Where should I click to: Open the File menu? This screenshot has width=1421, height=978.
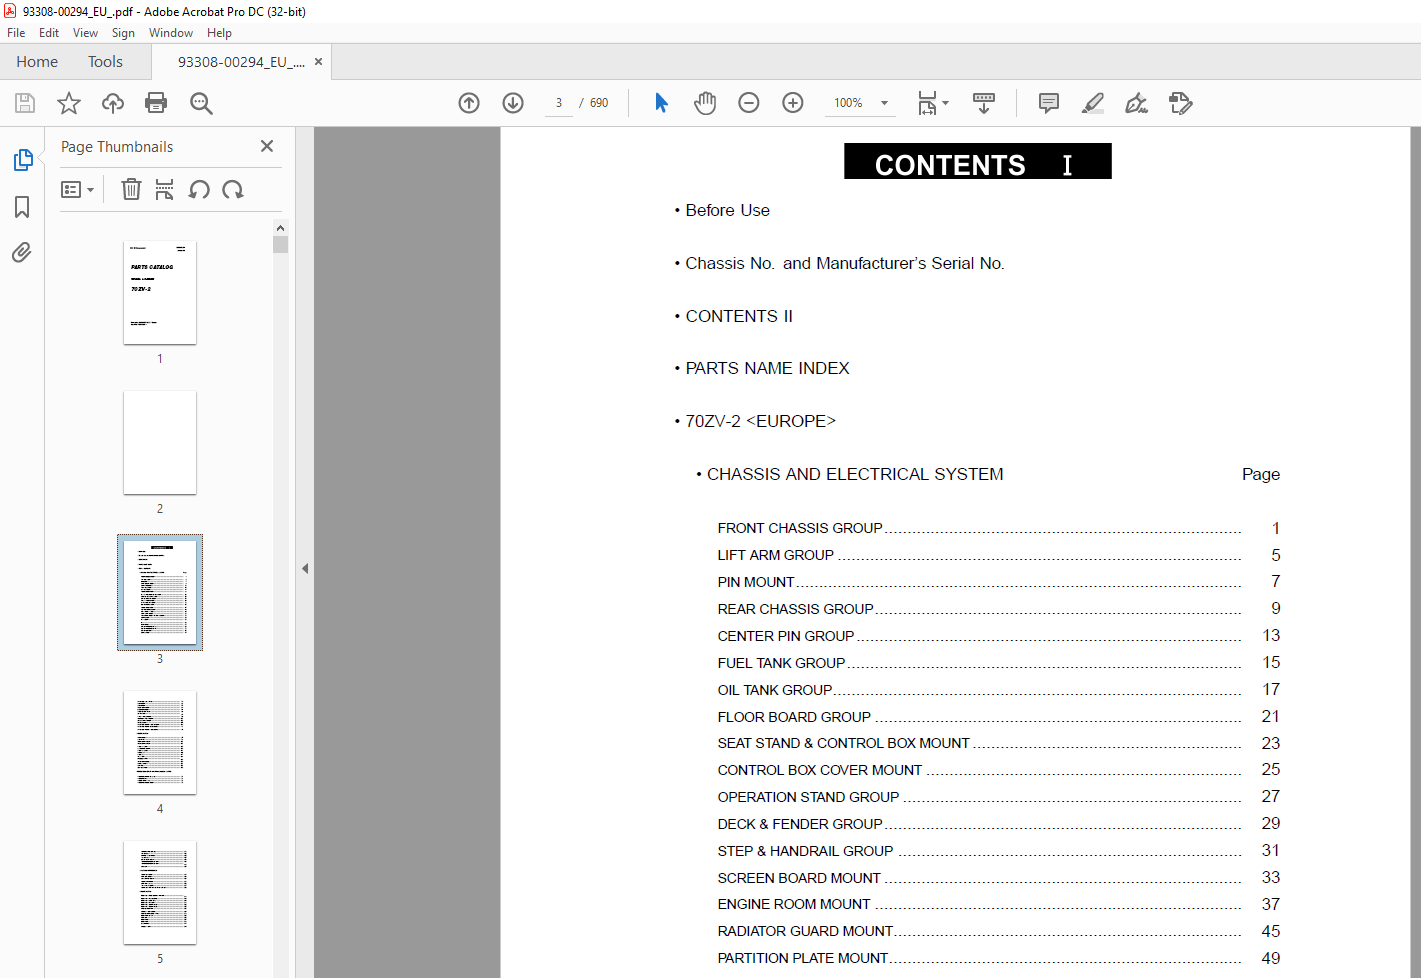tap(16, 33)
